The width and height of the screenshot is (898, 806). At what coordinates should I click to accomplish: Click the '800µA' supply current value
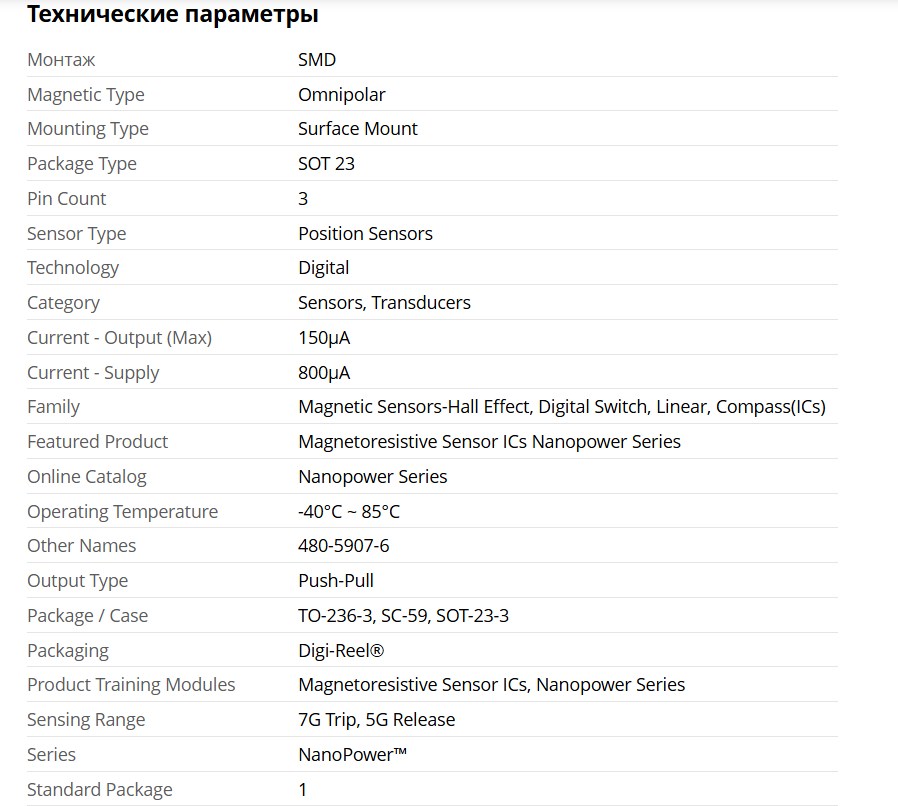[324, 373]
